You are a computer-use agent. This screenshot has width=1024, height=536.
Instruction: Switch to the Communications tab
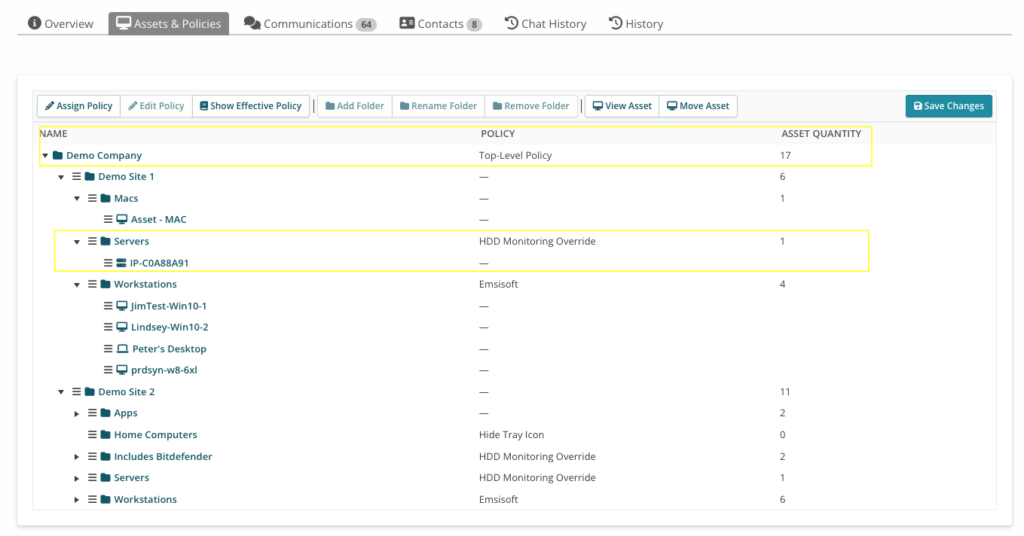tap(310, 23)
